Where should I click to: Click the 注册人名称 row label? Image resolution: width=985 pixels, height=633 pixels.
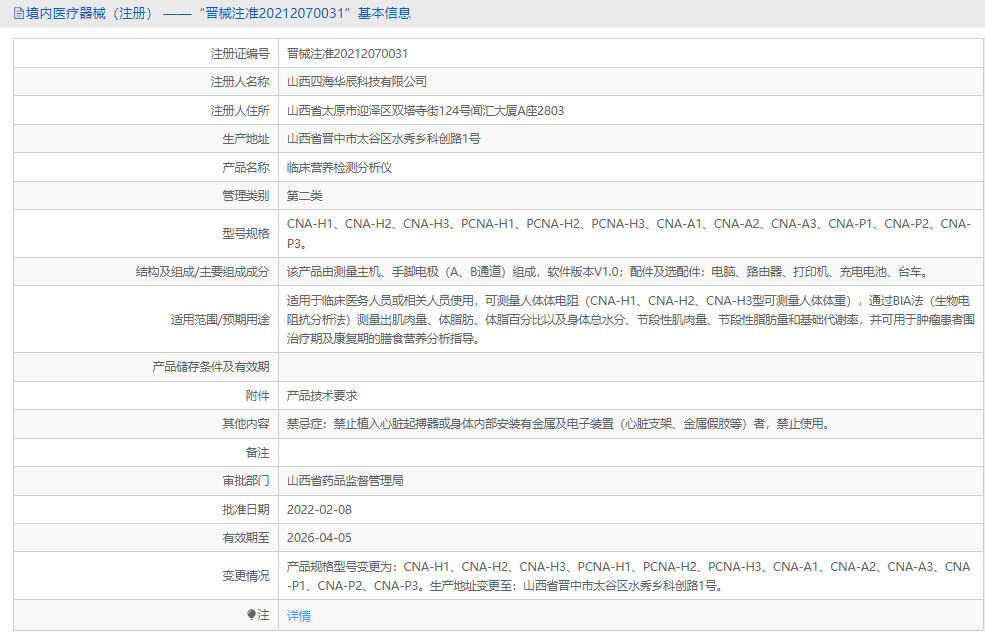(240, 82)
